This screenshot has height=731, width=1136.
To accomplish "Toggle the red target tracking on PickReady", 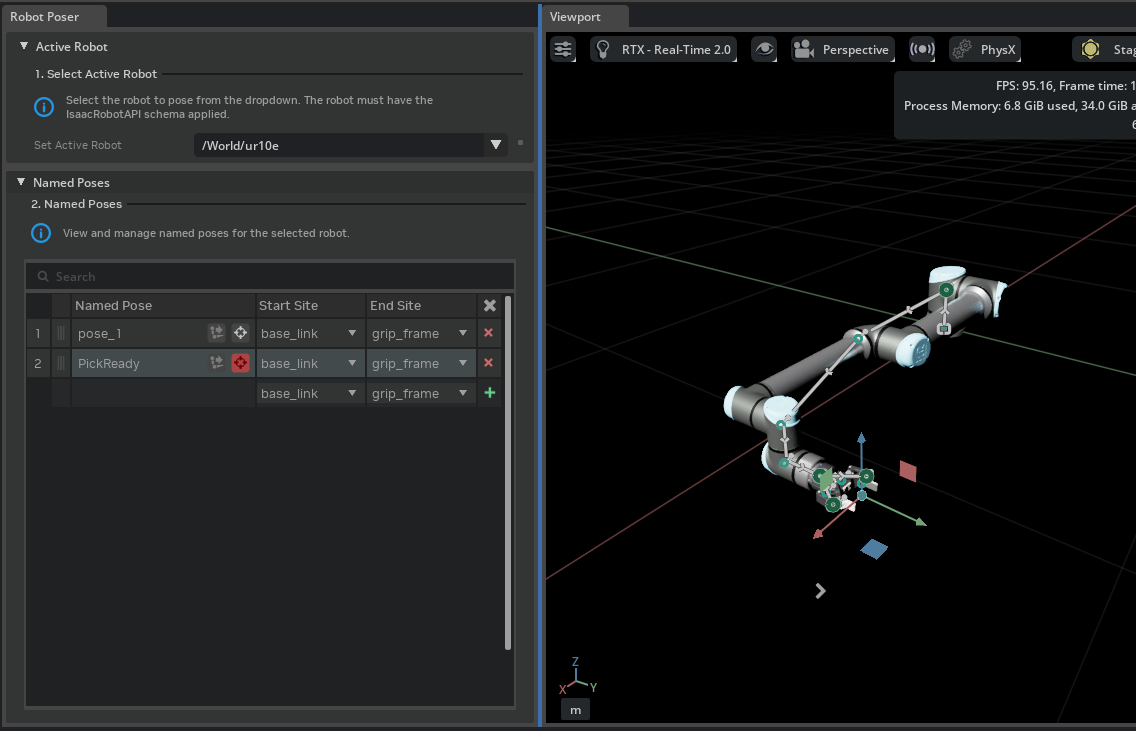I will (x=241, y=363).
